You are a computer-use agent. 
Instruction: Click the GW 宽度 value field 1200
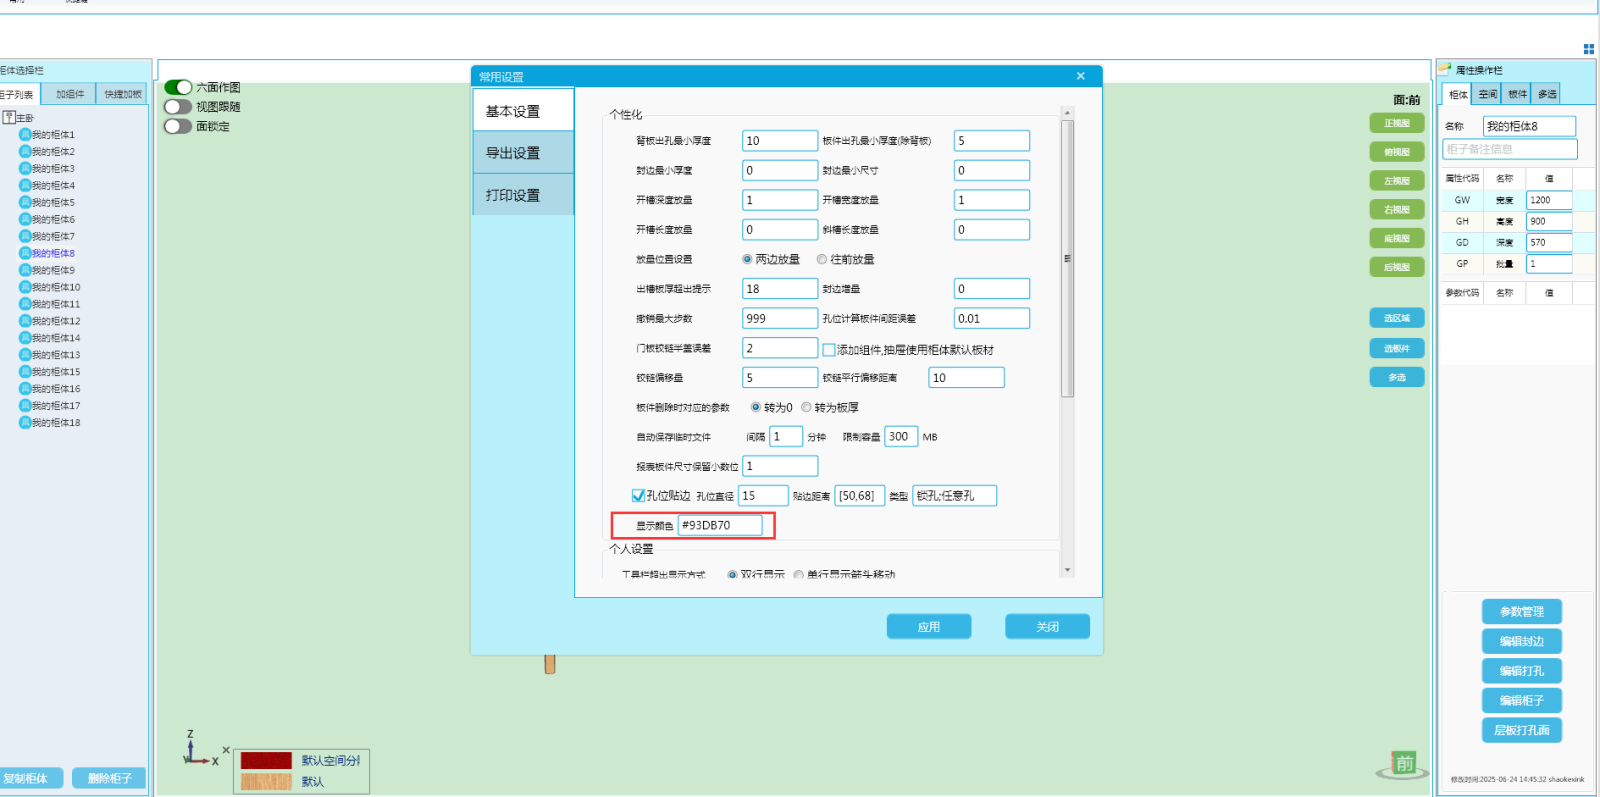coord(1549,200)
